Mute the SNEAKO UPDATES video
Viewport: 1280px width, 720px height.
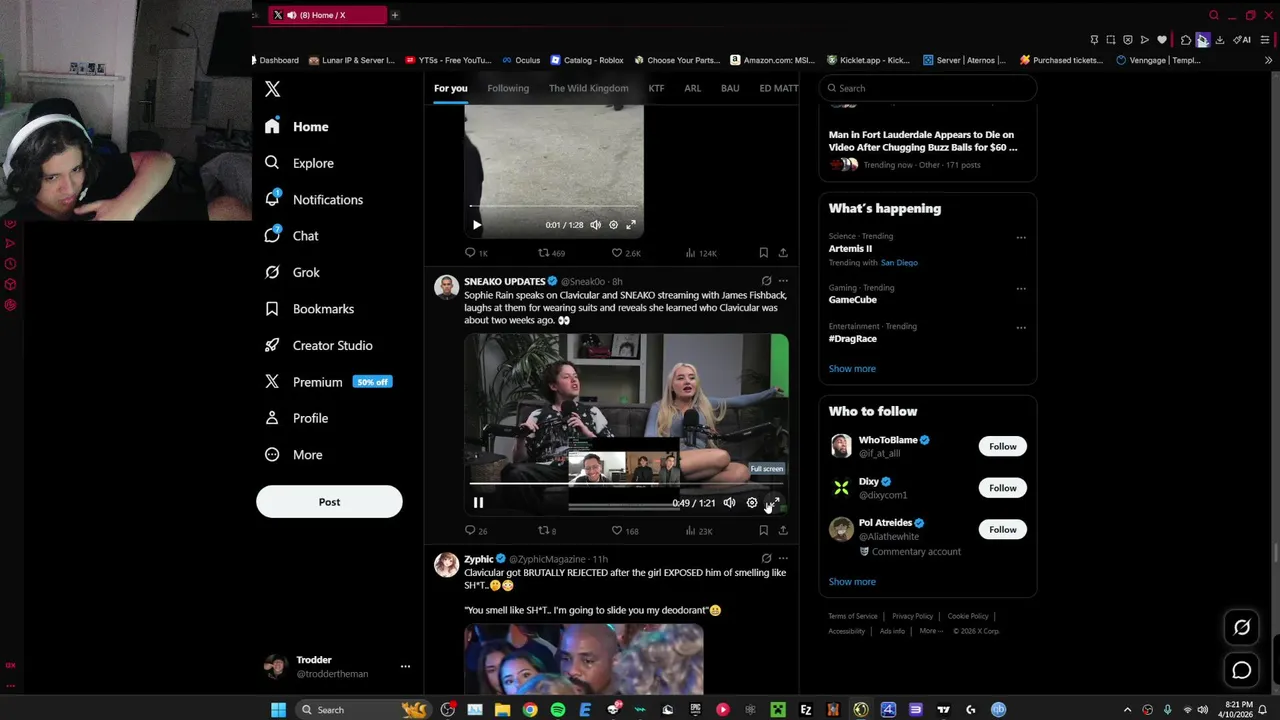729,503
